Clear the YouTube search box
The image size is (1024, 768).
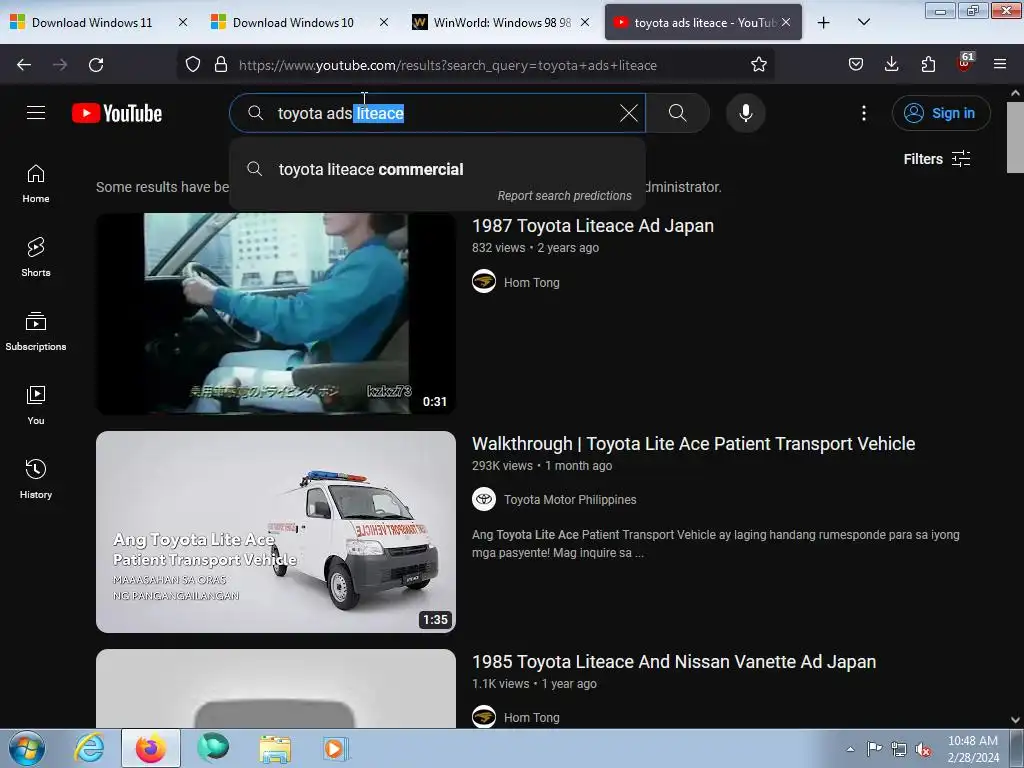[629, 113]
